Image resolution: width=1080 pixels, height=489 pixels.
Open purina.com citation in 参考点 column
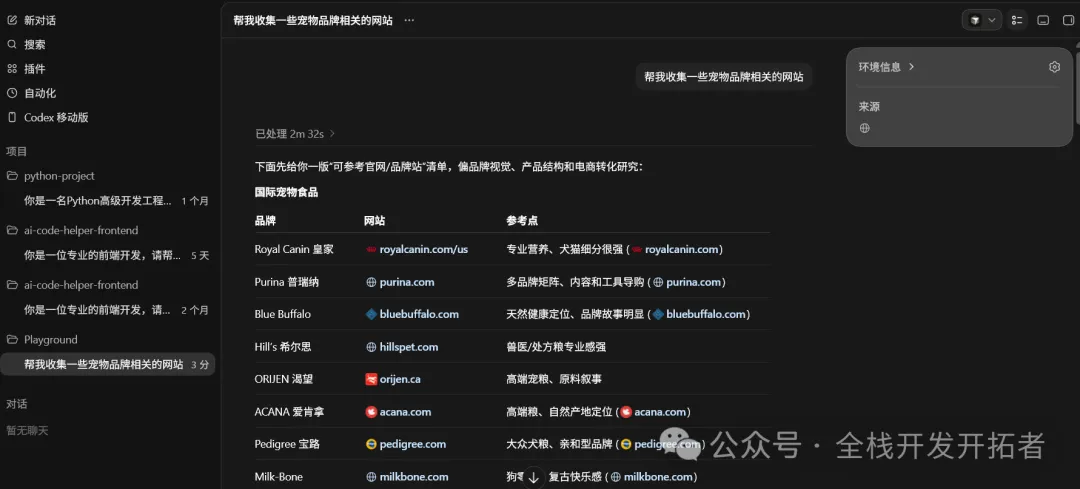pyautogui.click(x=694, y=282)
